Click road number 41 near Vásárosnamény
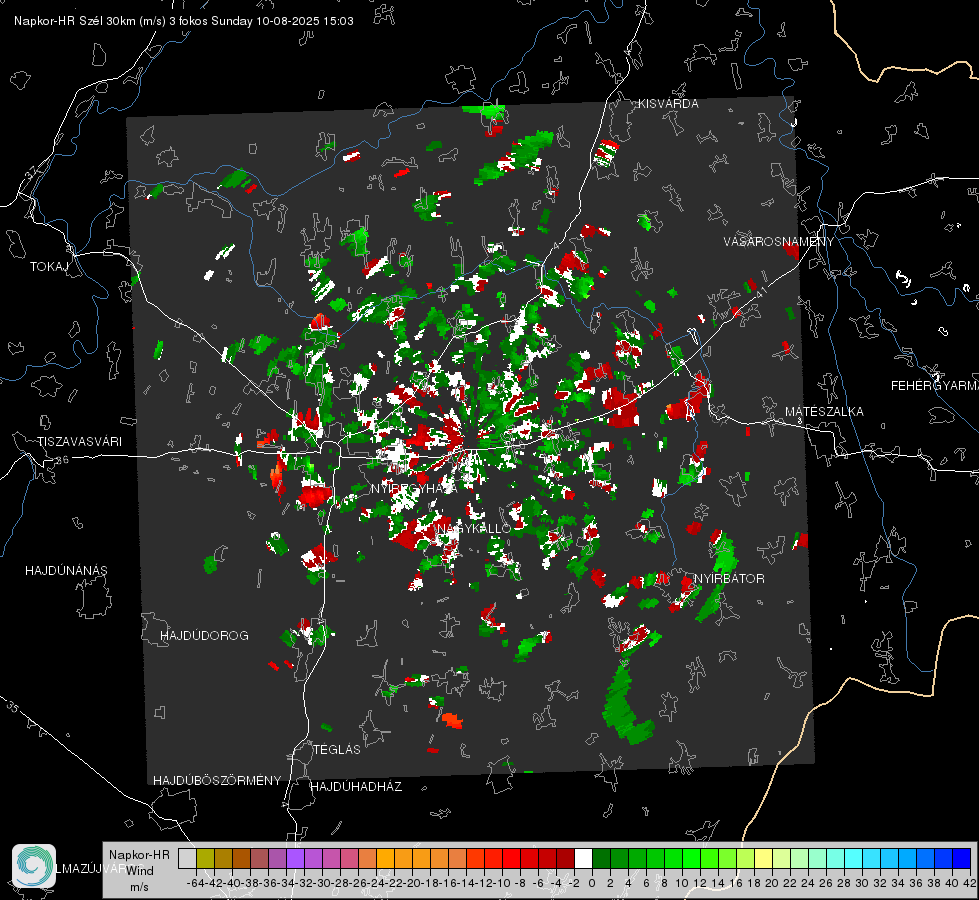Image resolution: width=979 pixels, height=900 pixels. point(760,292)
